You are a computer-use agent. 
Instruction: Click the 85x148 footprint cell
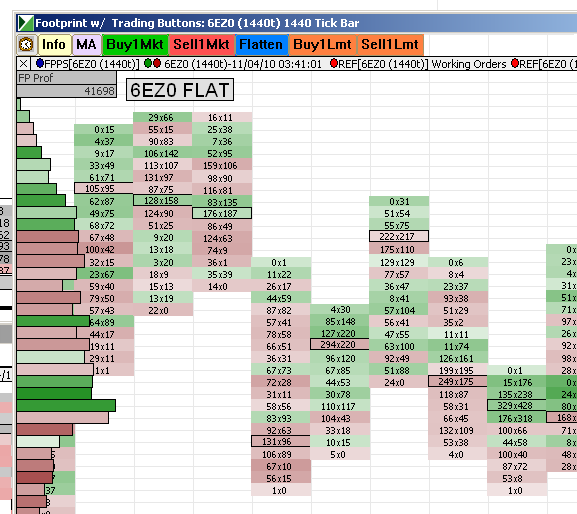[339, 322]
